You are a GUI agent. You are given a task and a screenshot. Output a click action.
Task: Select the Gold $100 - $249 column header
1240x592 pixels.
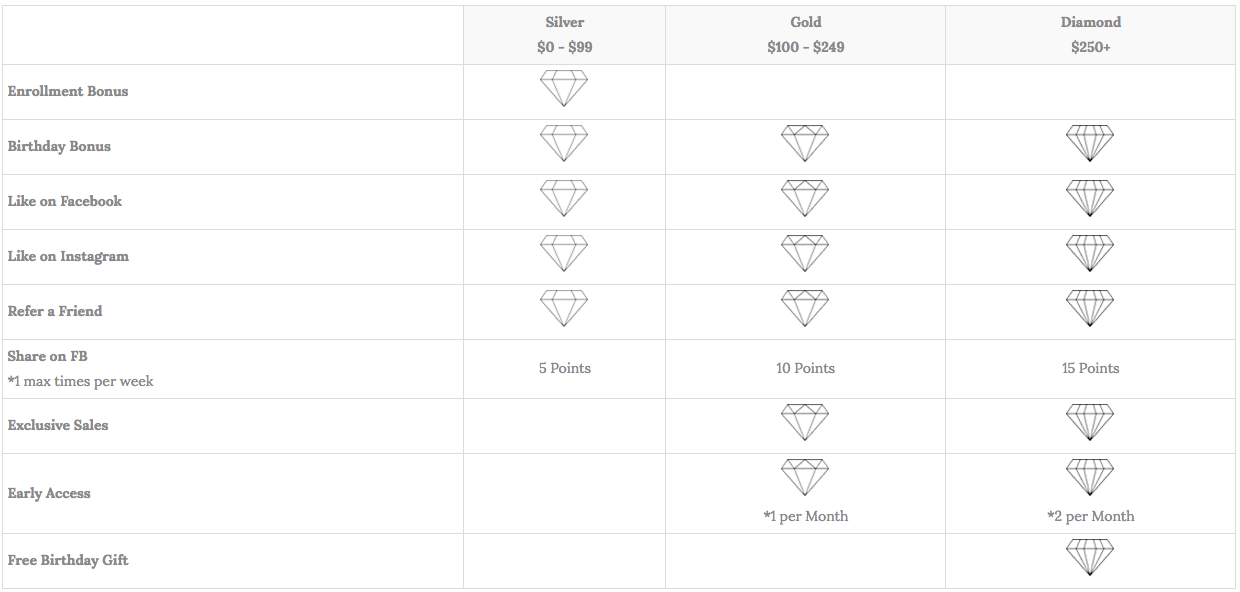tap(806, 35)
